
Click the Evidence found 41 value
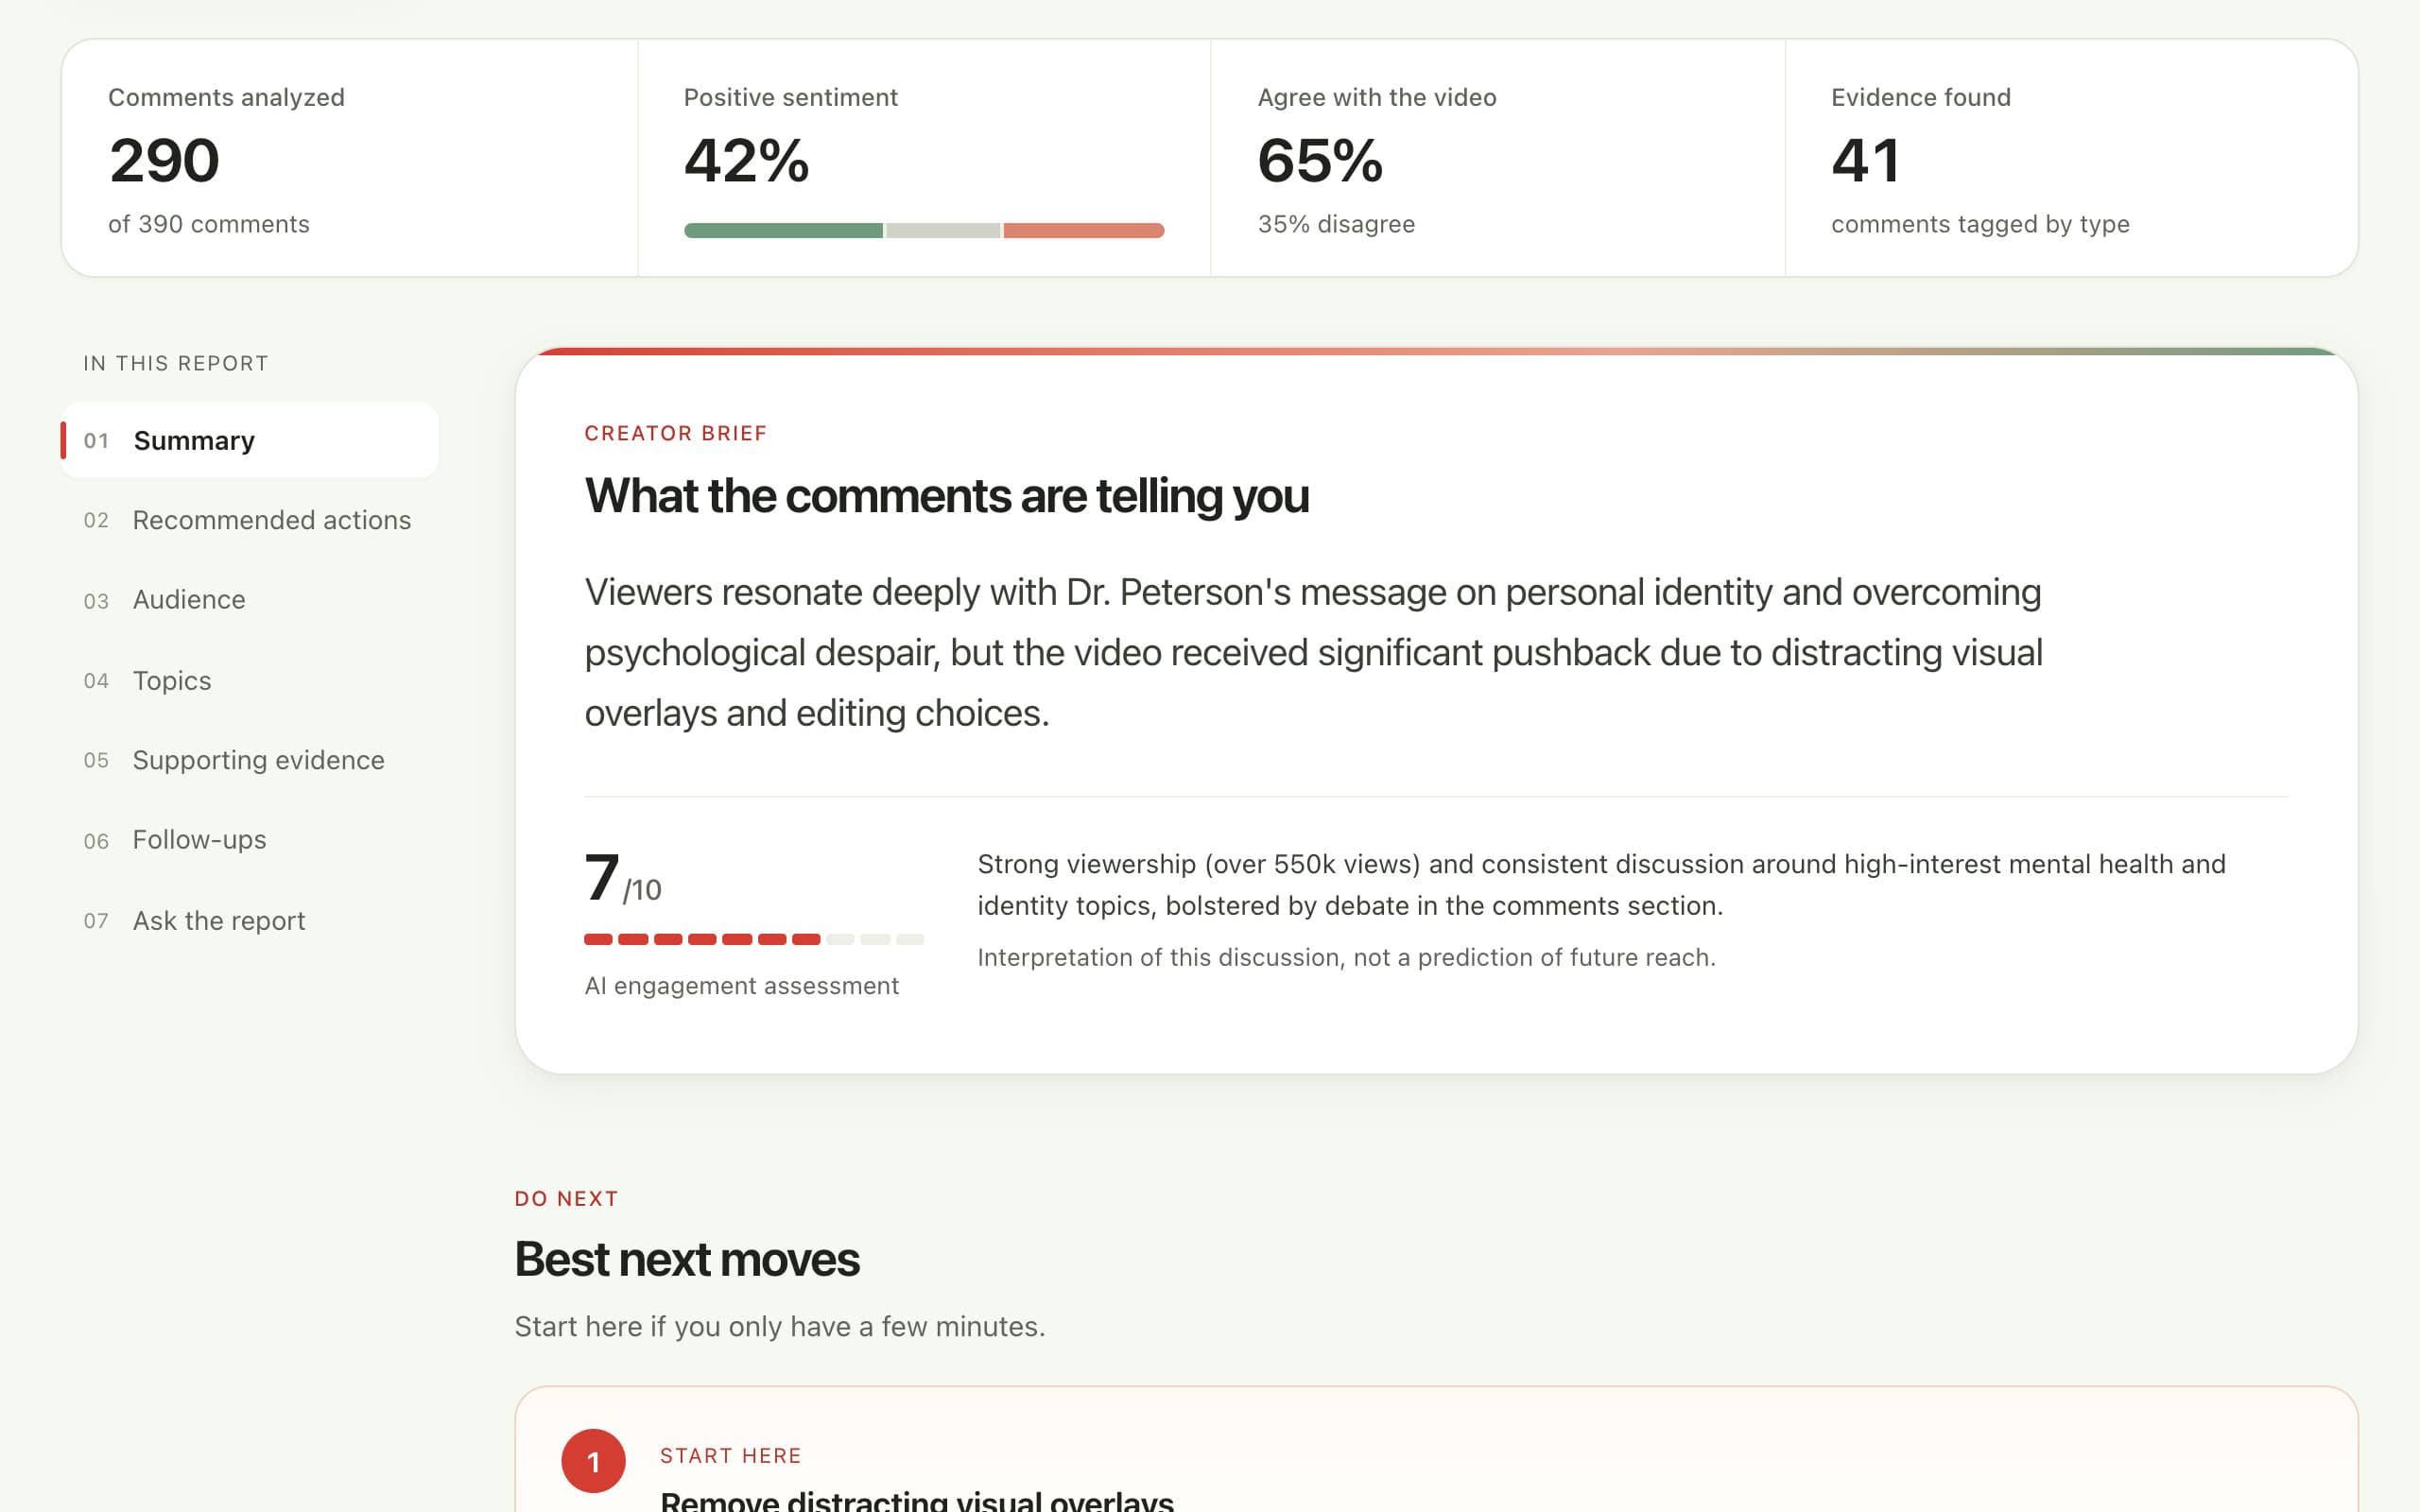click(x=1865, y=160)
